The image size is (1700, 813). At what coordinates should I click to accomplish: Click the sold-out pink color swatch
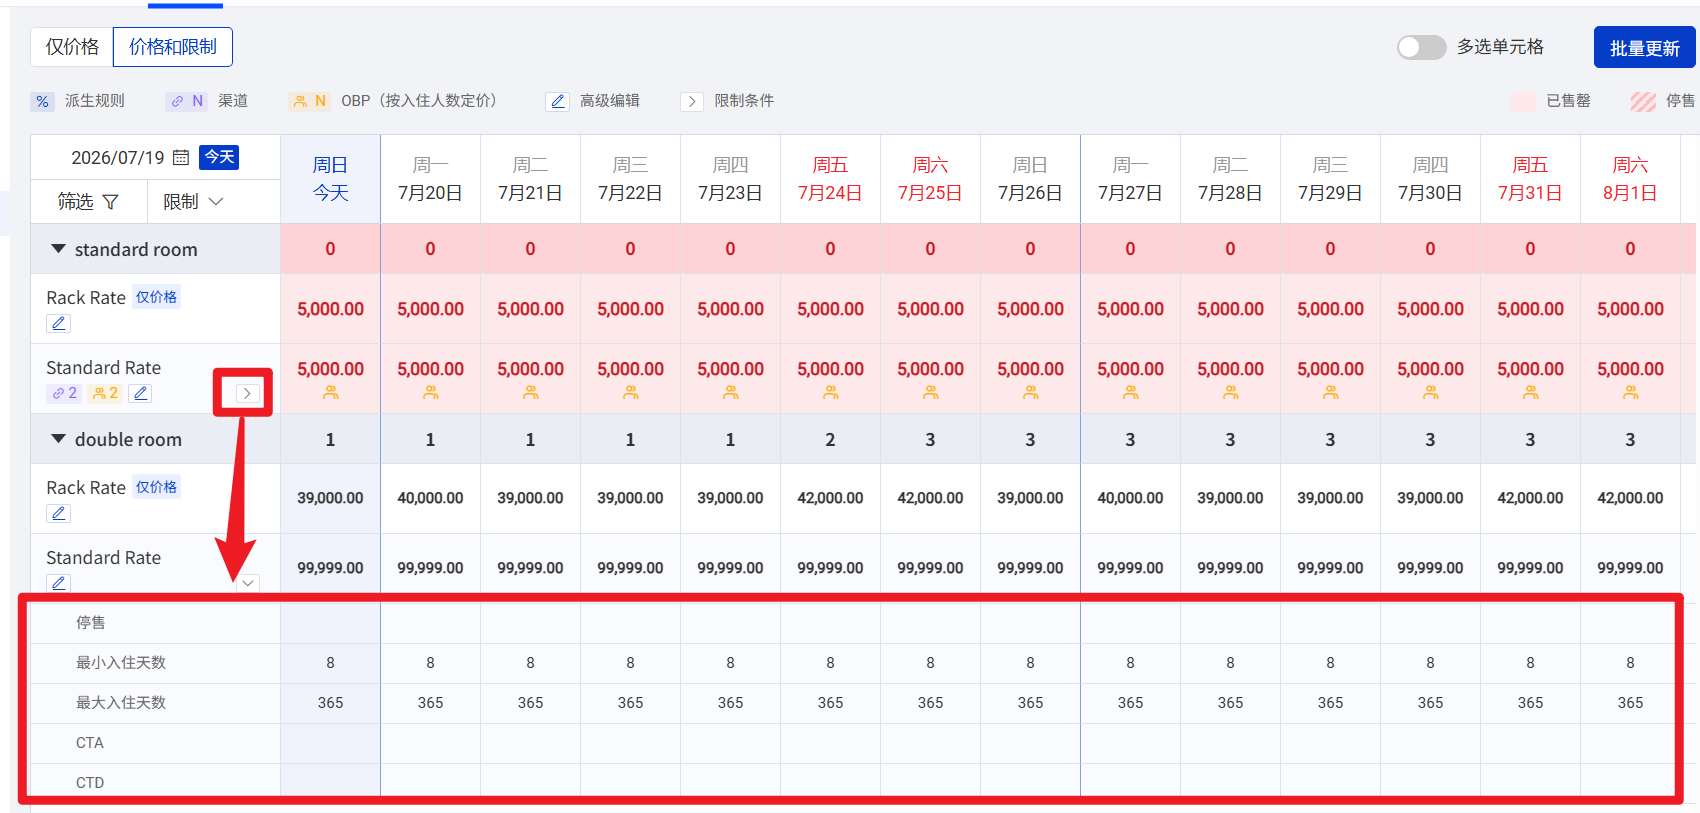point(1524,101)
